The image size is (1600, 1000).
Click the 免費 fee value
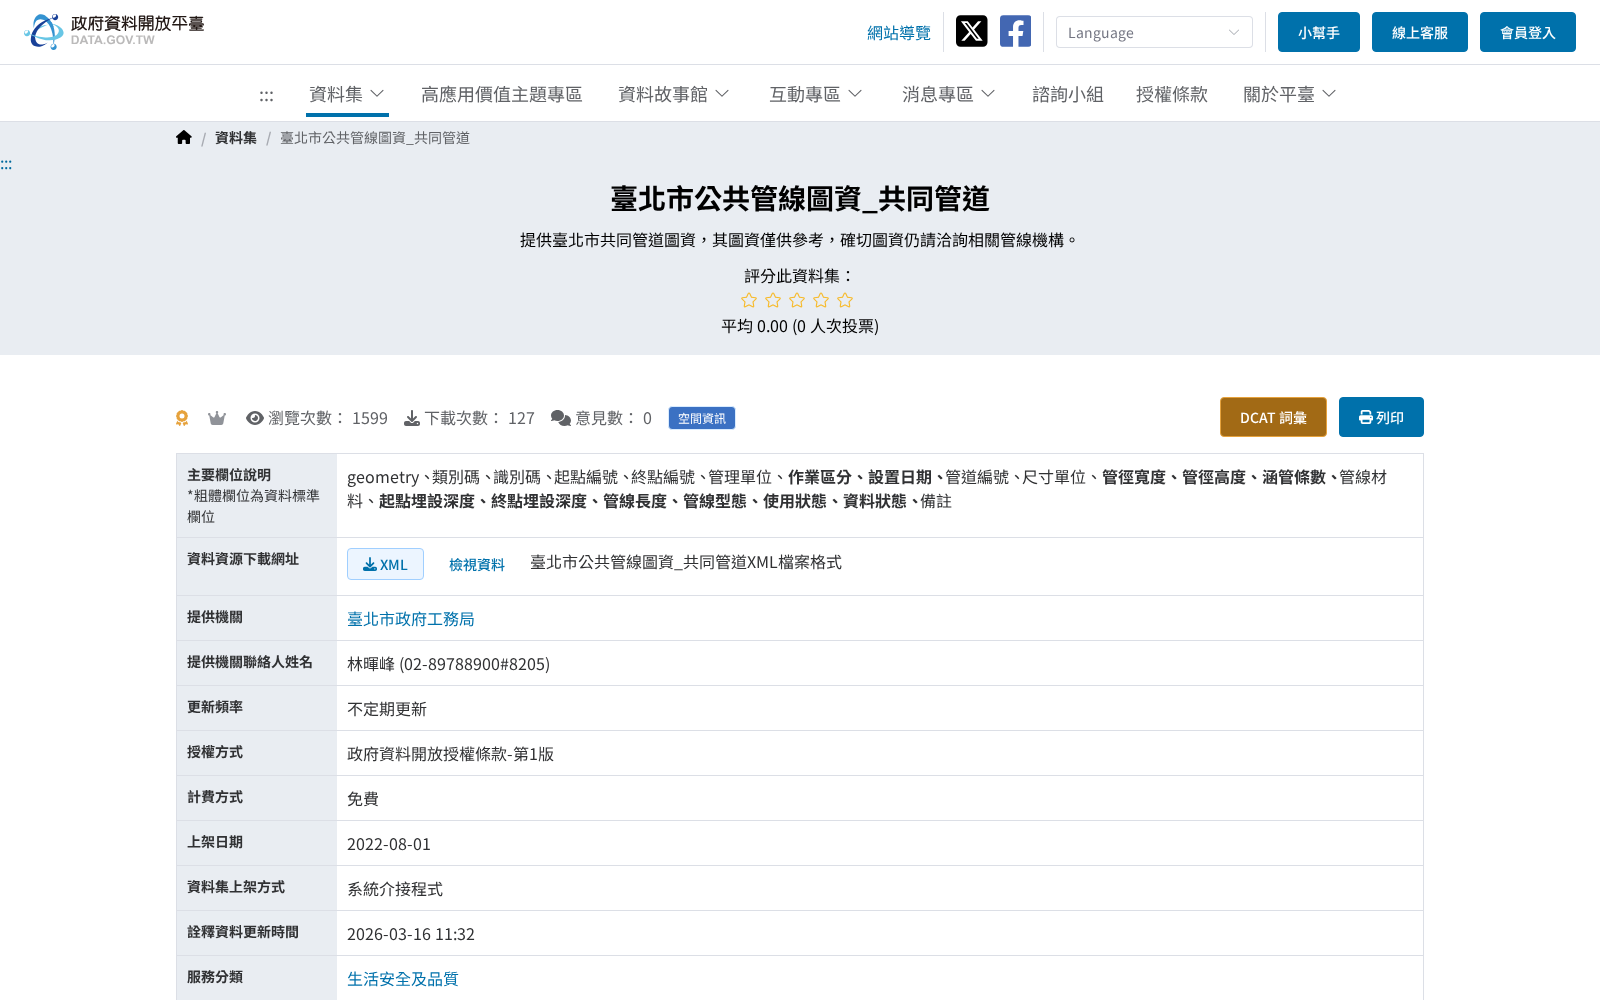363,799
